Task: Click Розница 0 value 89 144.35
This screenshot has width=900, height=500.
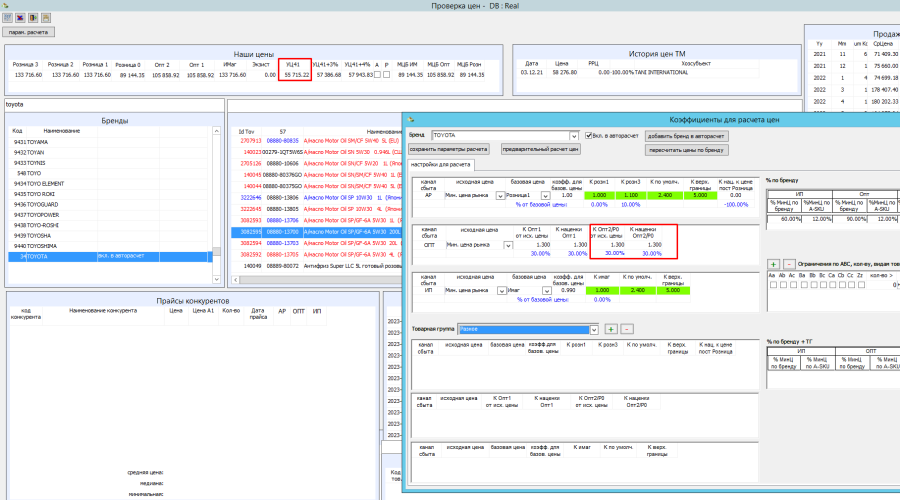Action: pos(131,75)
